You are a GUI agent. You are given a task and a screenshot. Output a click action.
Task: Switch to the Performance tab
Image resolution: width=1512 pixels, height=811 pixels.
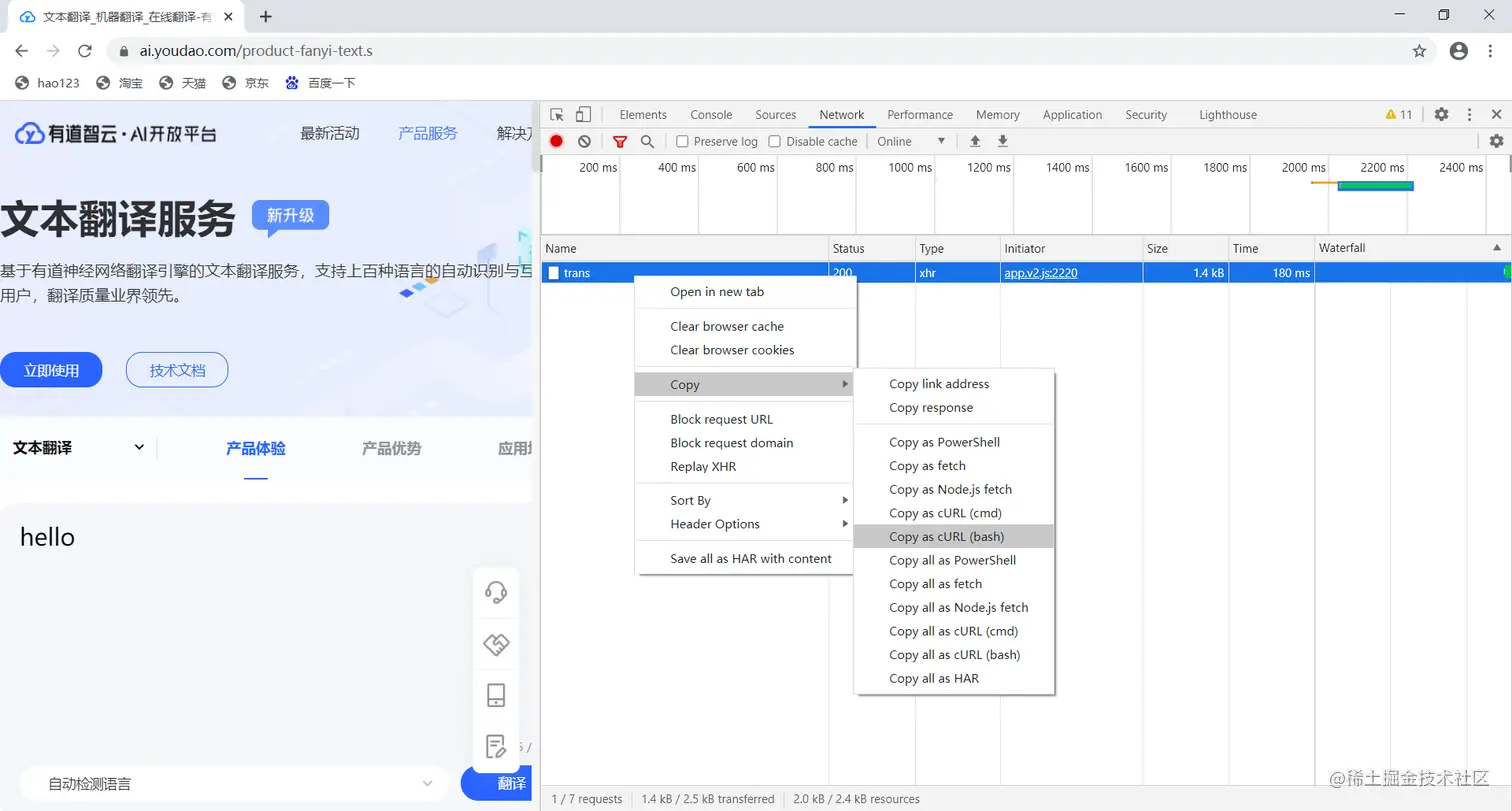(920, 115)
